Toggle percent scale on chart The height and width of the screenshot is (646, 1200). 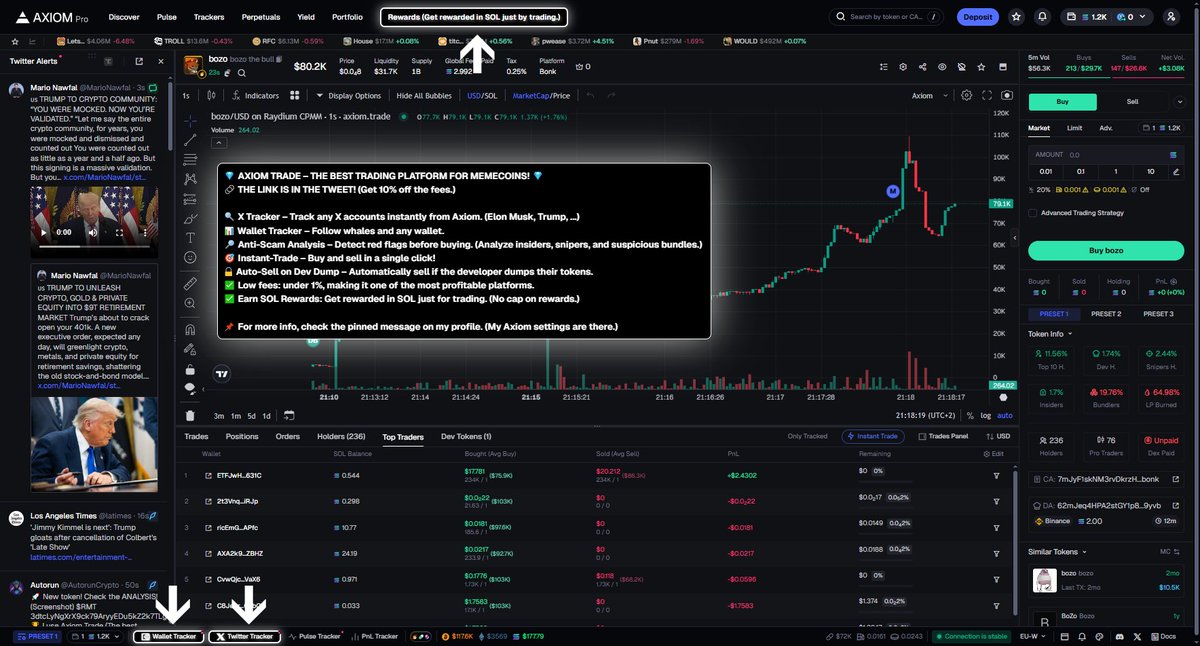[x=971, y=415]
